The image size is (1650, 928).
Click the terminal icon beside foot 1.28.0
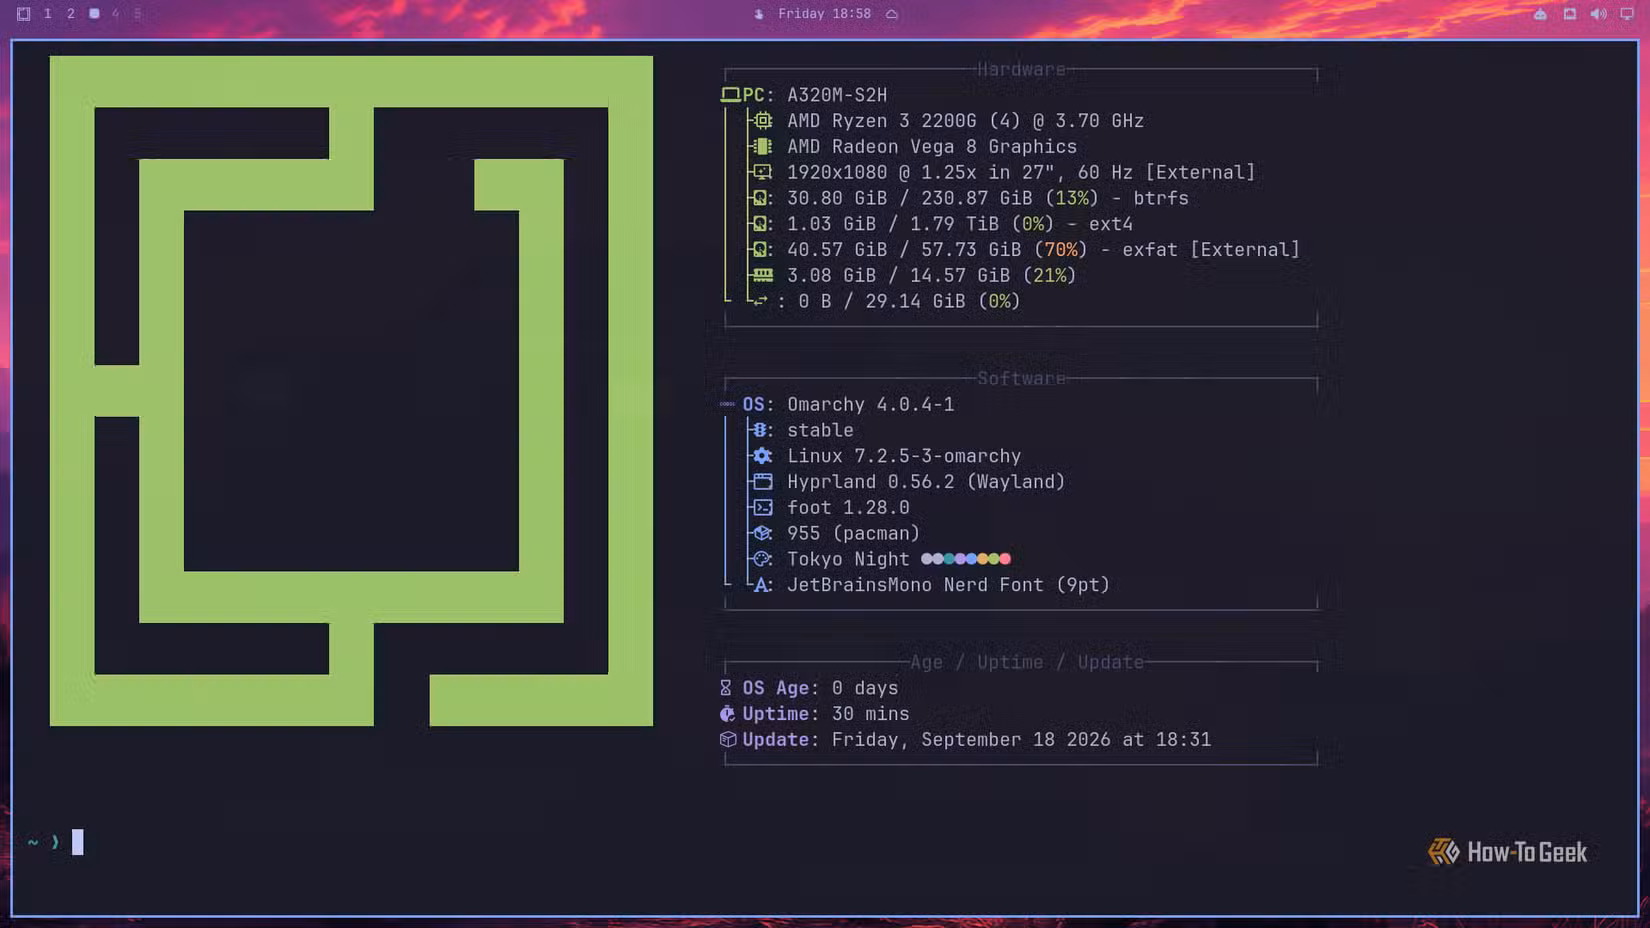click(x=763, y=508)
